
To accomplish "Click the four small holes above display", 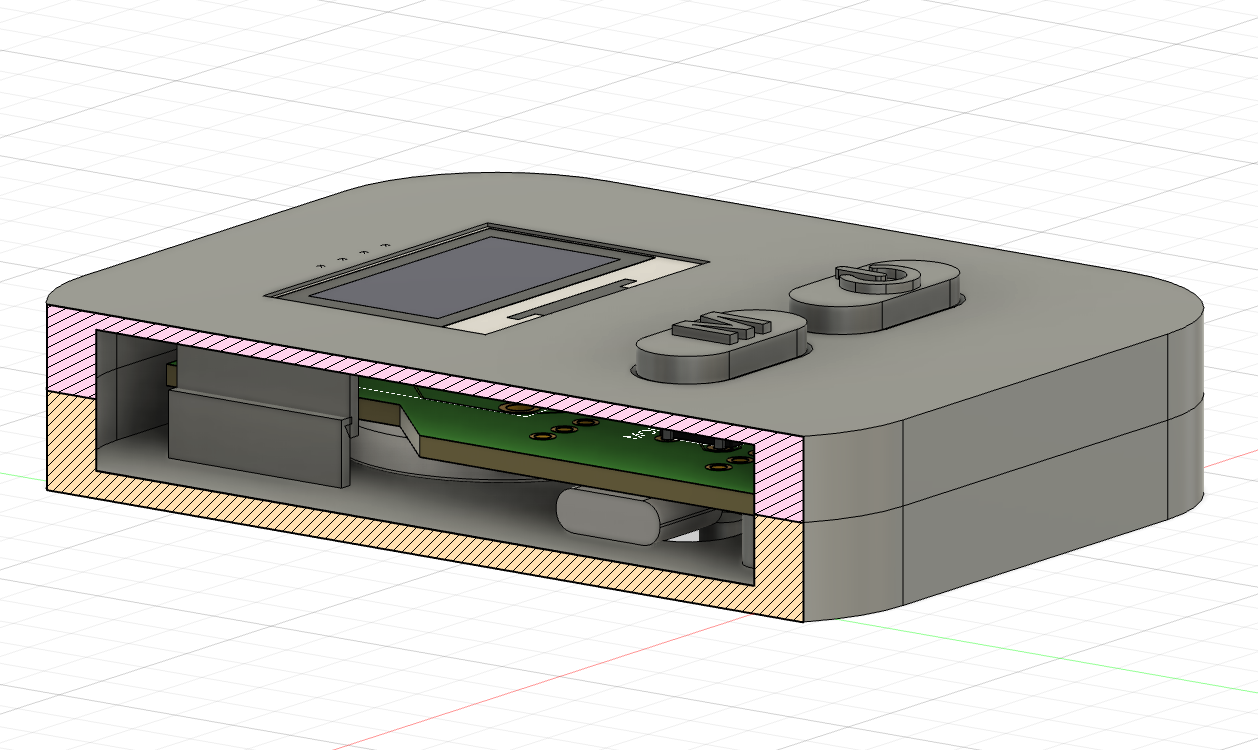I will point(352,255).
